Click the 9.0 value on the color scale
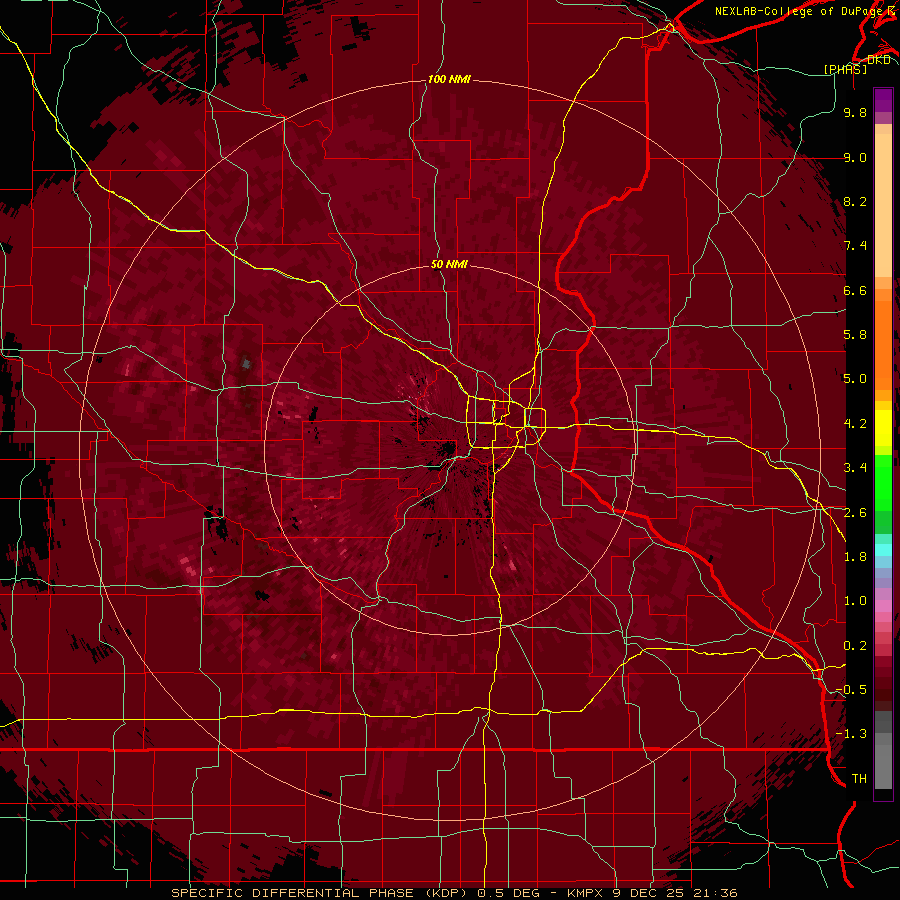 click(855, 157)
